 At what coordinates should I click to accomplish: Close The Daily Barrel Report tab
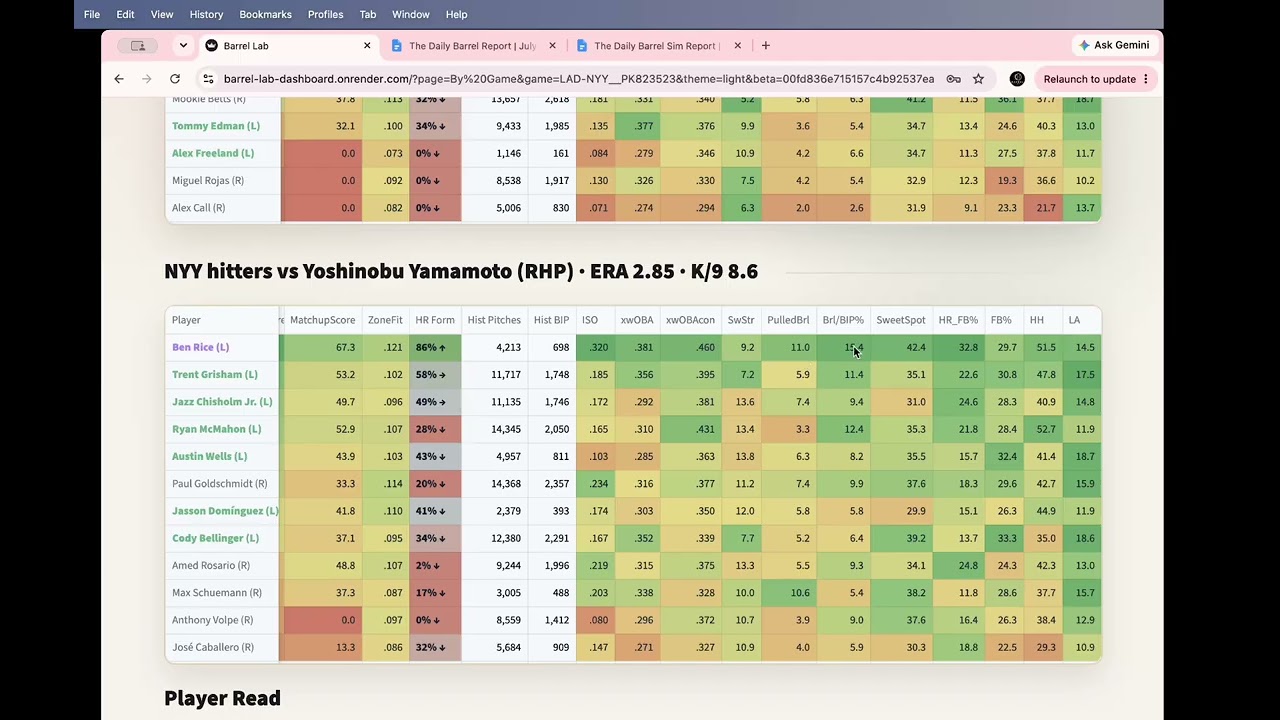point(552,45)
